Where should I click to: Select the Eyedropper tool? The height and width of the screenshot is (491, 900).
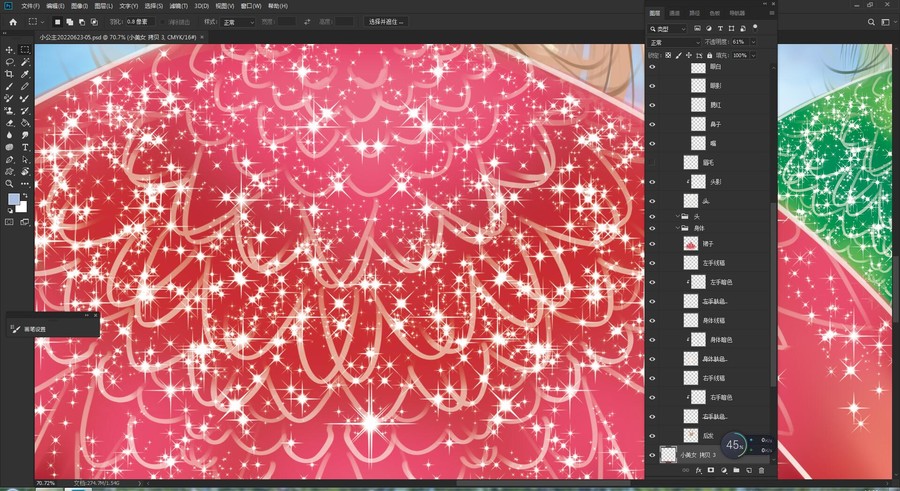25,74
